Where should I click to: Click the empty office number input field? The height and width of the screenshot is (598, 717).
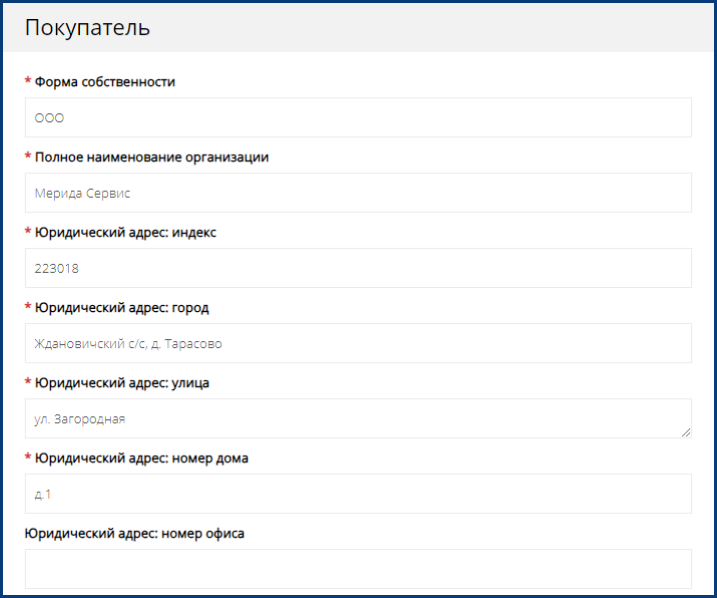pos(357,569)
